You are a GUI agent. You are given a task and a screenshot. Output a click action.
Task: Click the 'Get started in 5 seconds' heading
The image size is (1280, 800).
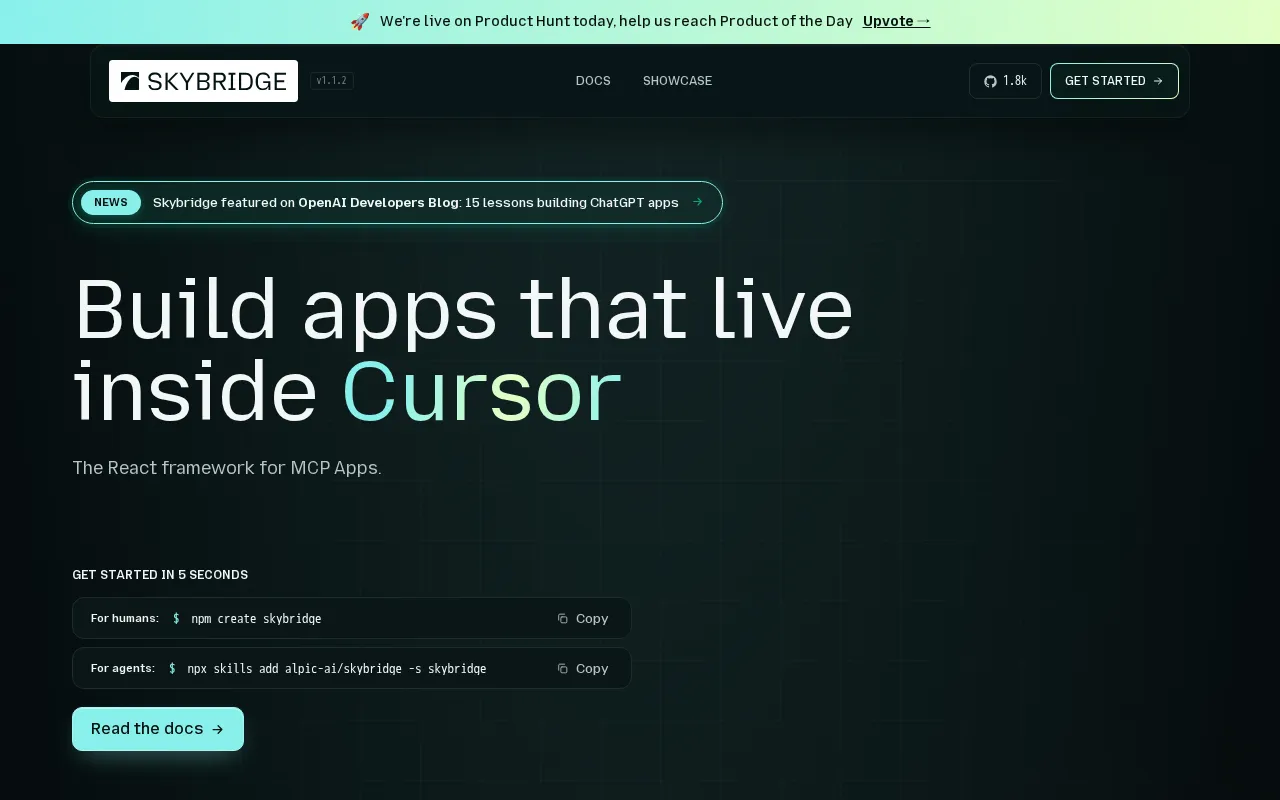pyautogui.click(x=160, y=575)
